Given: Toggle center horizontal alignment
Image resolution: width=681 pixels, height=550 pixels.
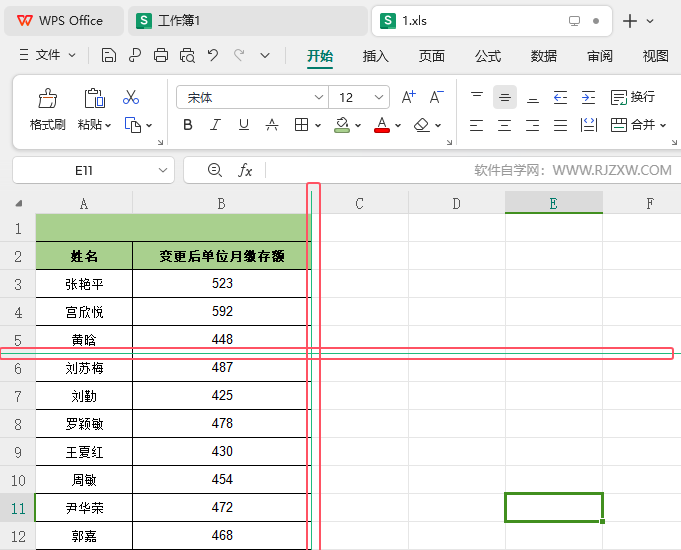Looking at the screenshot, I should pos(504,125).
